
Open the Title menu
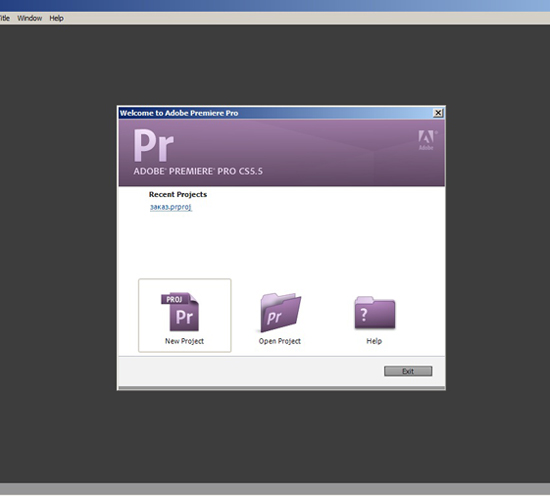pos(5,18)
